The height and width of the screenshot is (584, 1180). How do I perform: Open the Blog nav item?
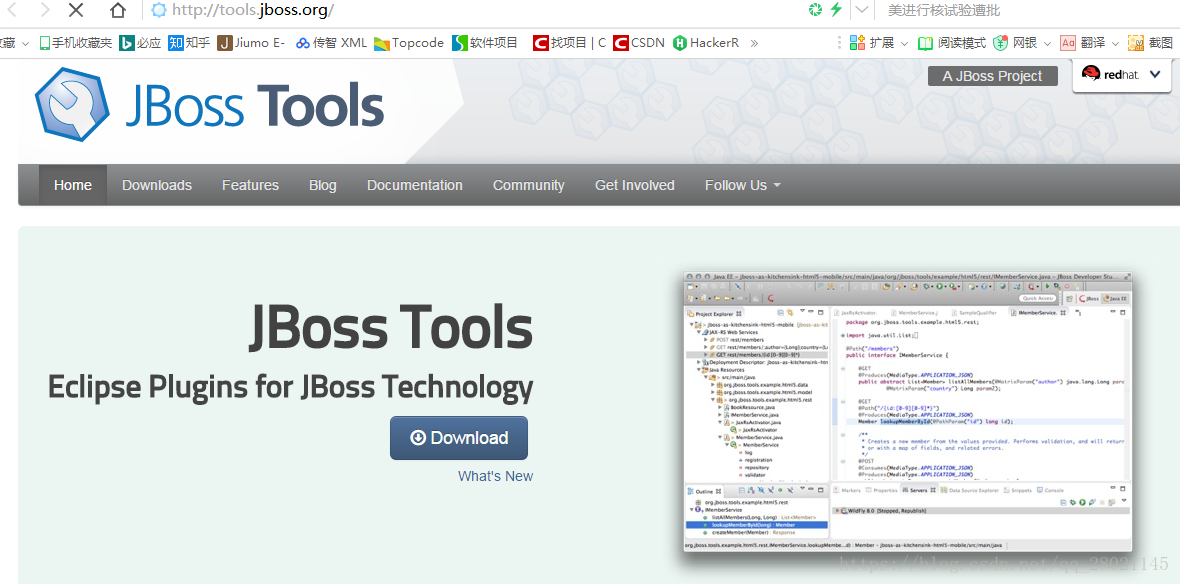tap(323, 185)
